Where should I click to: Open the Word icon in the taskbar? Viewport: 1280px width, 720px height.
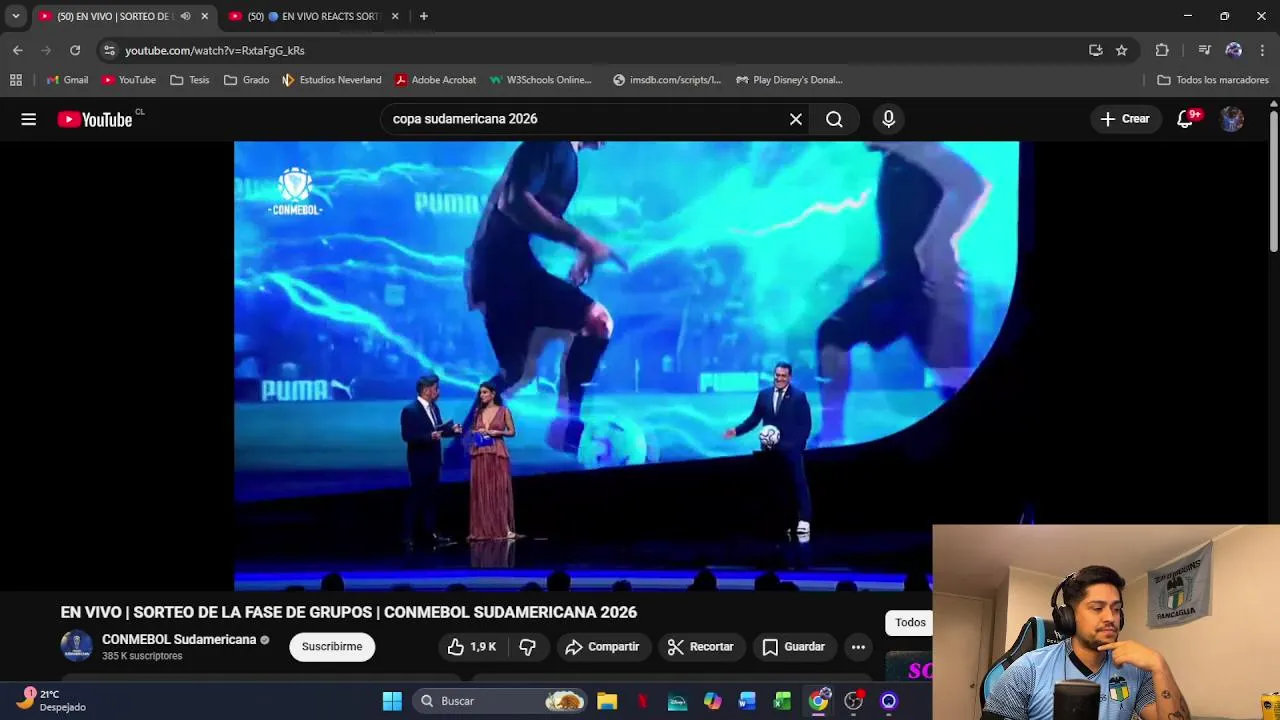point(747,701)
